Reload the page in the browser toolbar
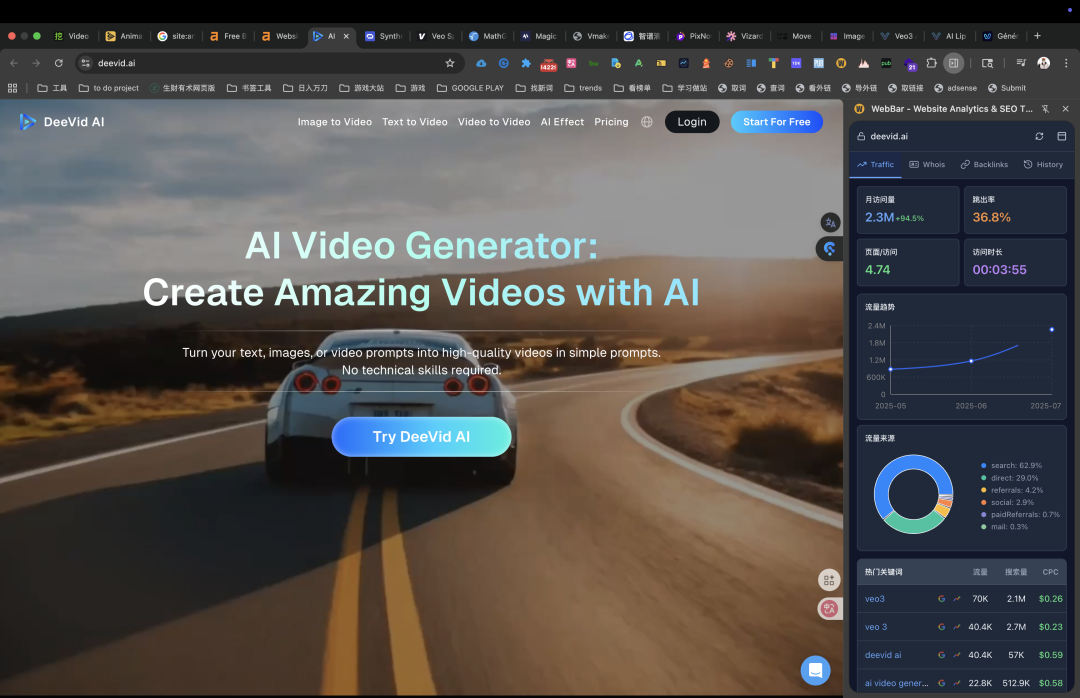 click(x=59, y=63)
